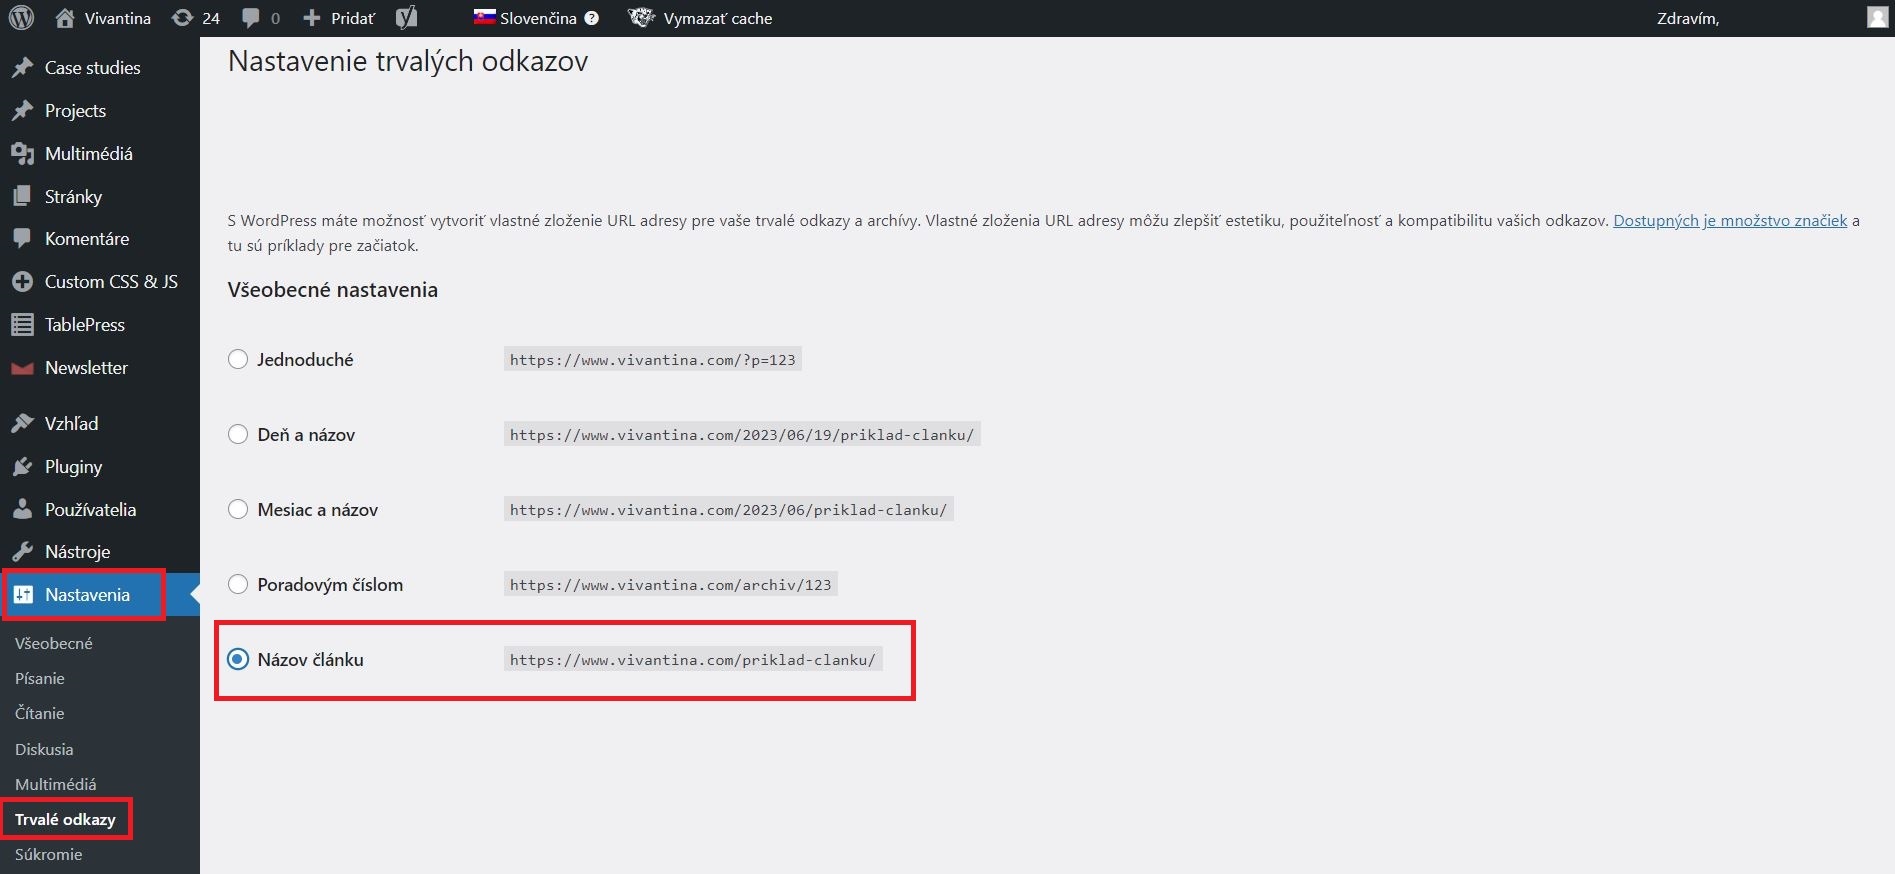Click the Nastavenia sliders icon
Image resolution: width=1895 pixels, height=874 pixels.
pos(23,595)
